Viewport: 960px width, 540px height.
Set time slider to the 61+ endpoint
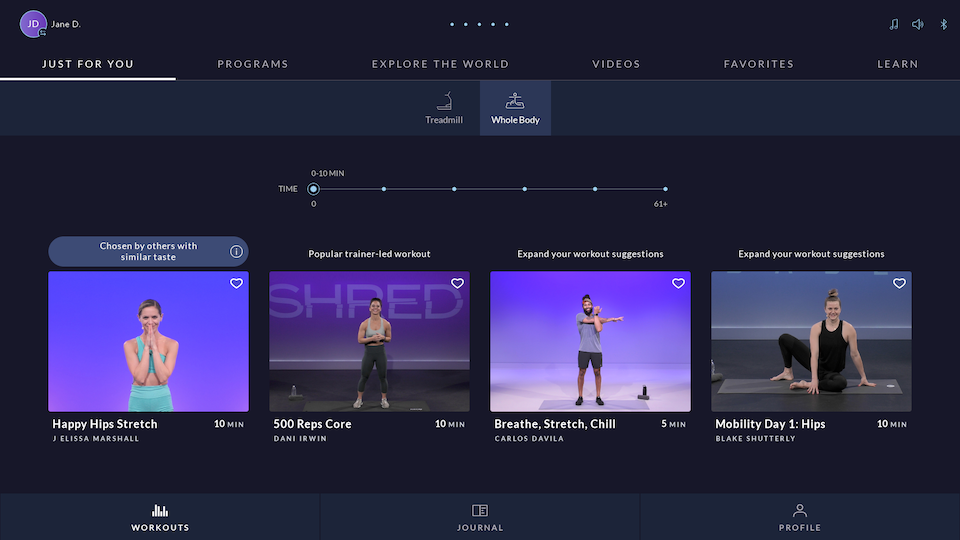click(x=665, y=189)
